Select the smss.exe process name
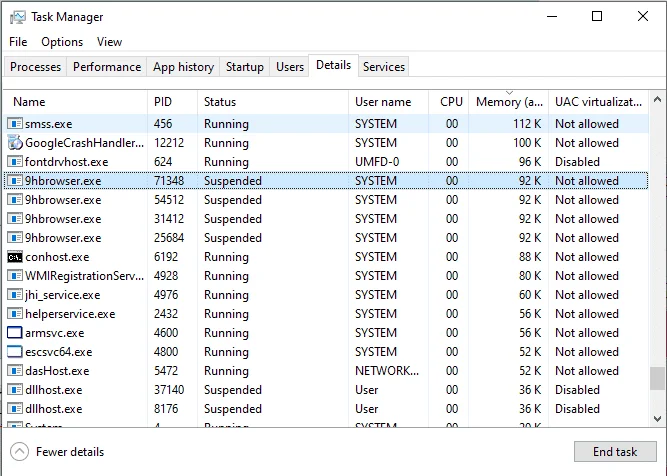 click(x=48, y=124)
